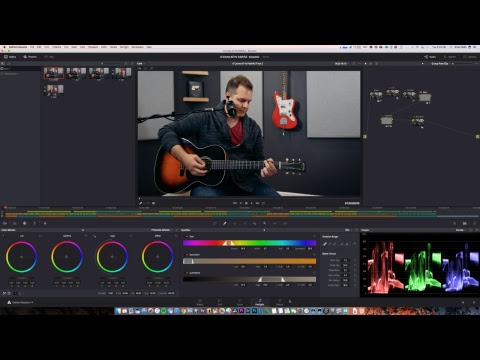Click the Hue range color bar
This screenshot has height=360, width=480.
coord(249,243)
